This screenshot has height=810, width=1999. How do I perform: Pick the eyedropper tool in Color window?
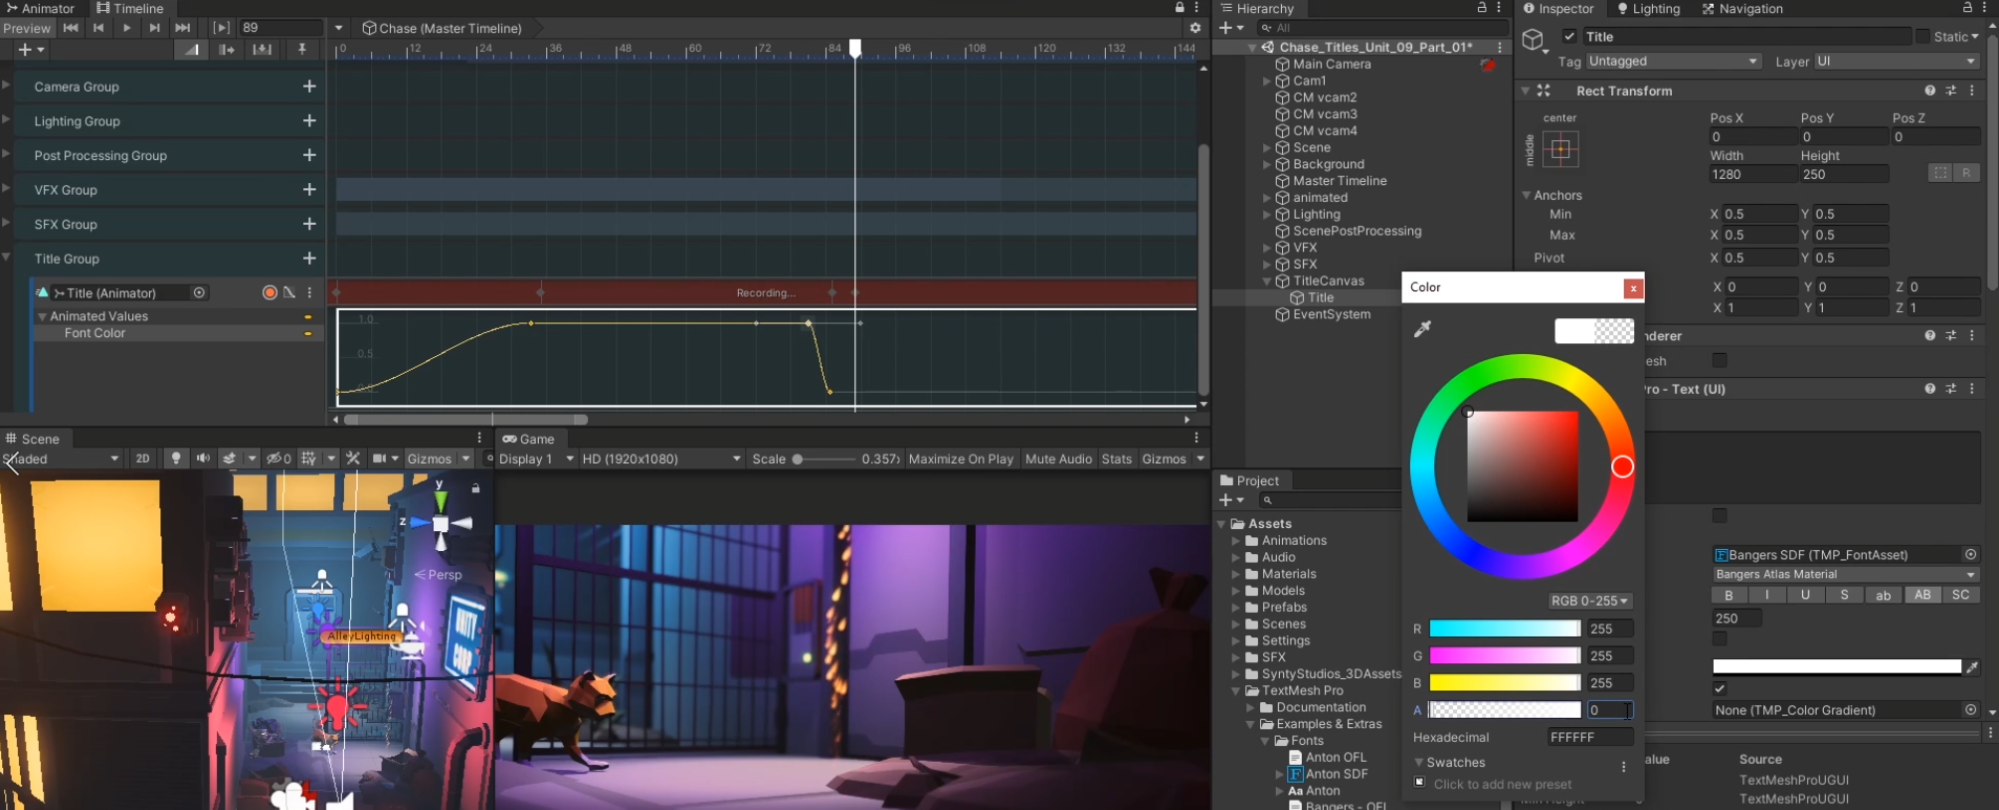click(1422, 329)
